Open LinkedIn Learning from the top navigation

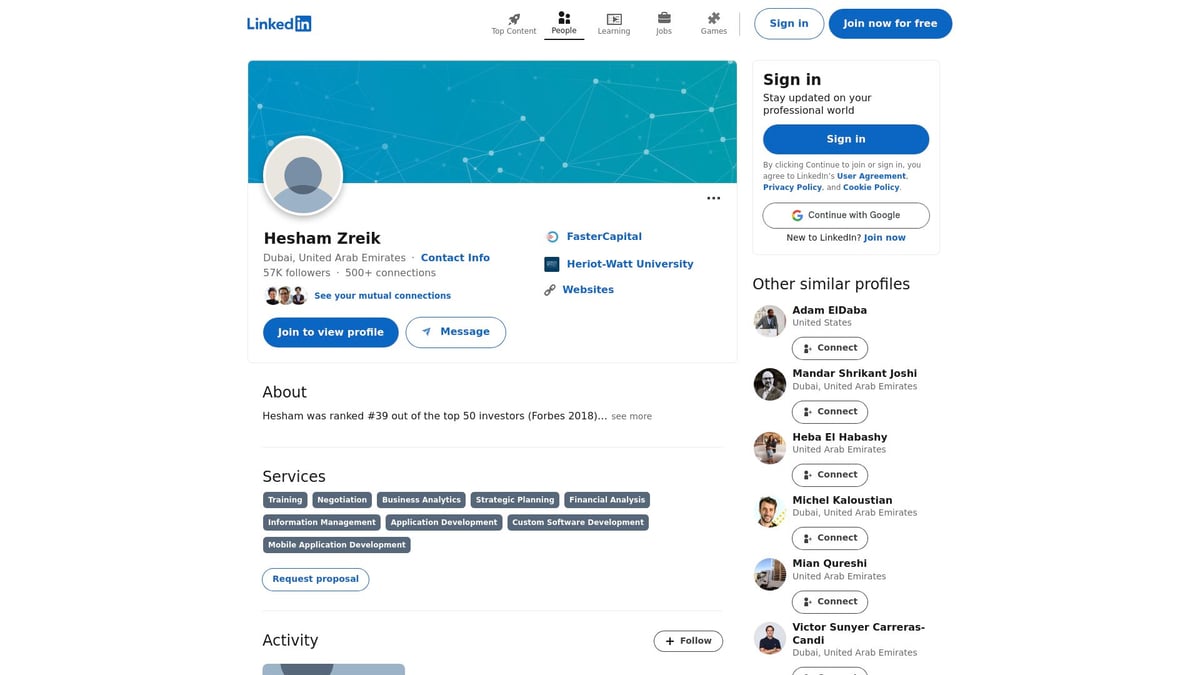pyautogui.click(x=613, y=18)
